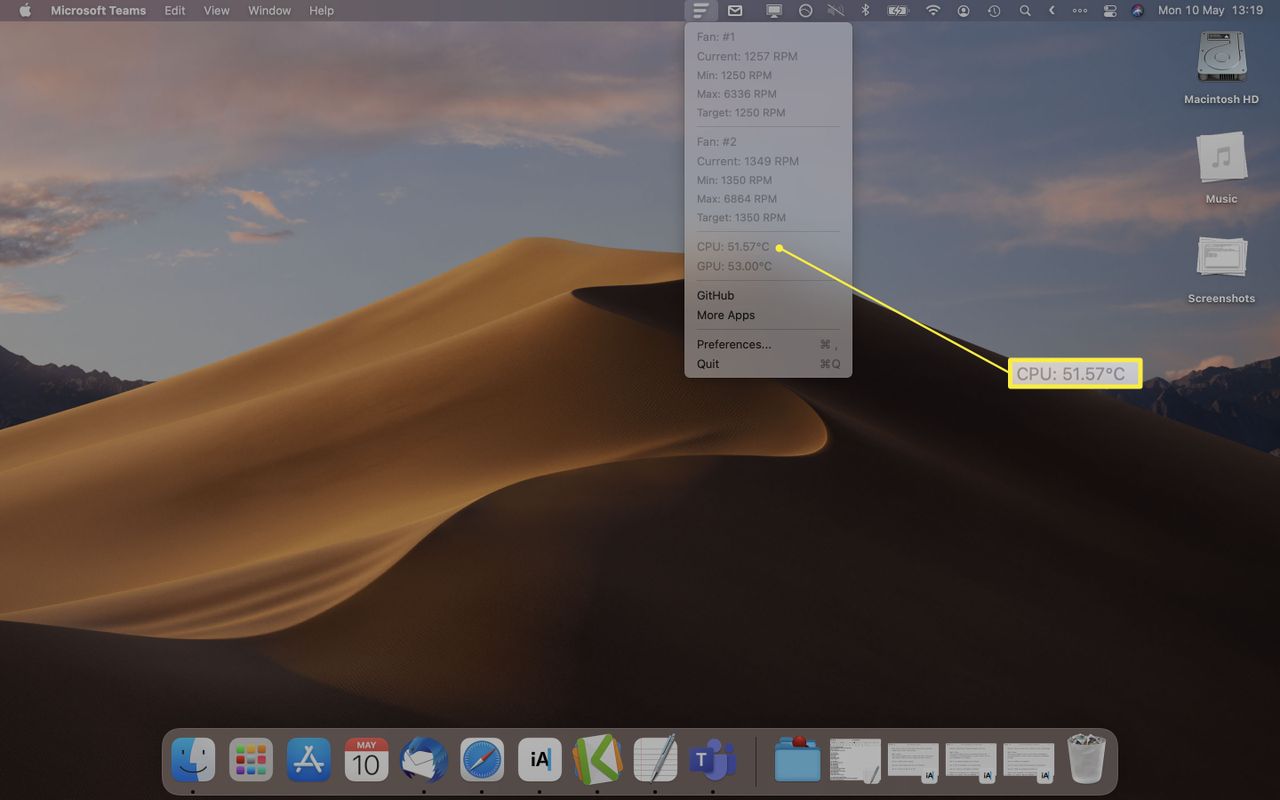The width and height of the screenshot is (1280, 800).
Task: Open the Apple menu
Action: click(x=25, y=10)
